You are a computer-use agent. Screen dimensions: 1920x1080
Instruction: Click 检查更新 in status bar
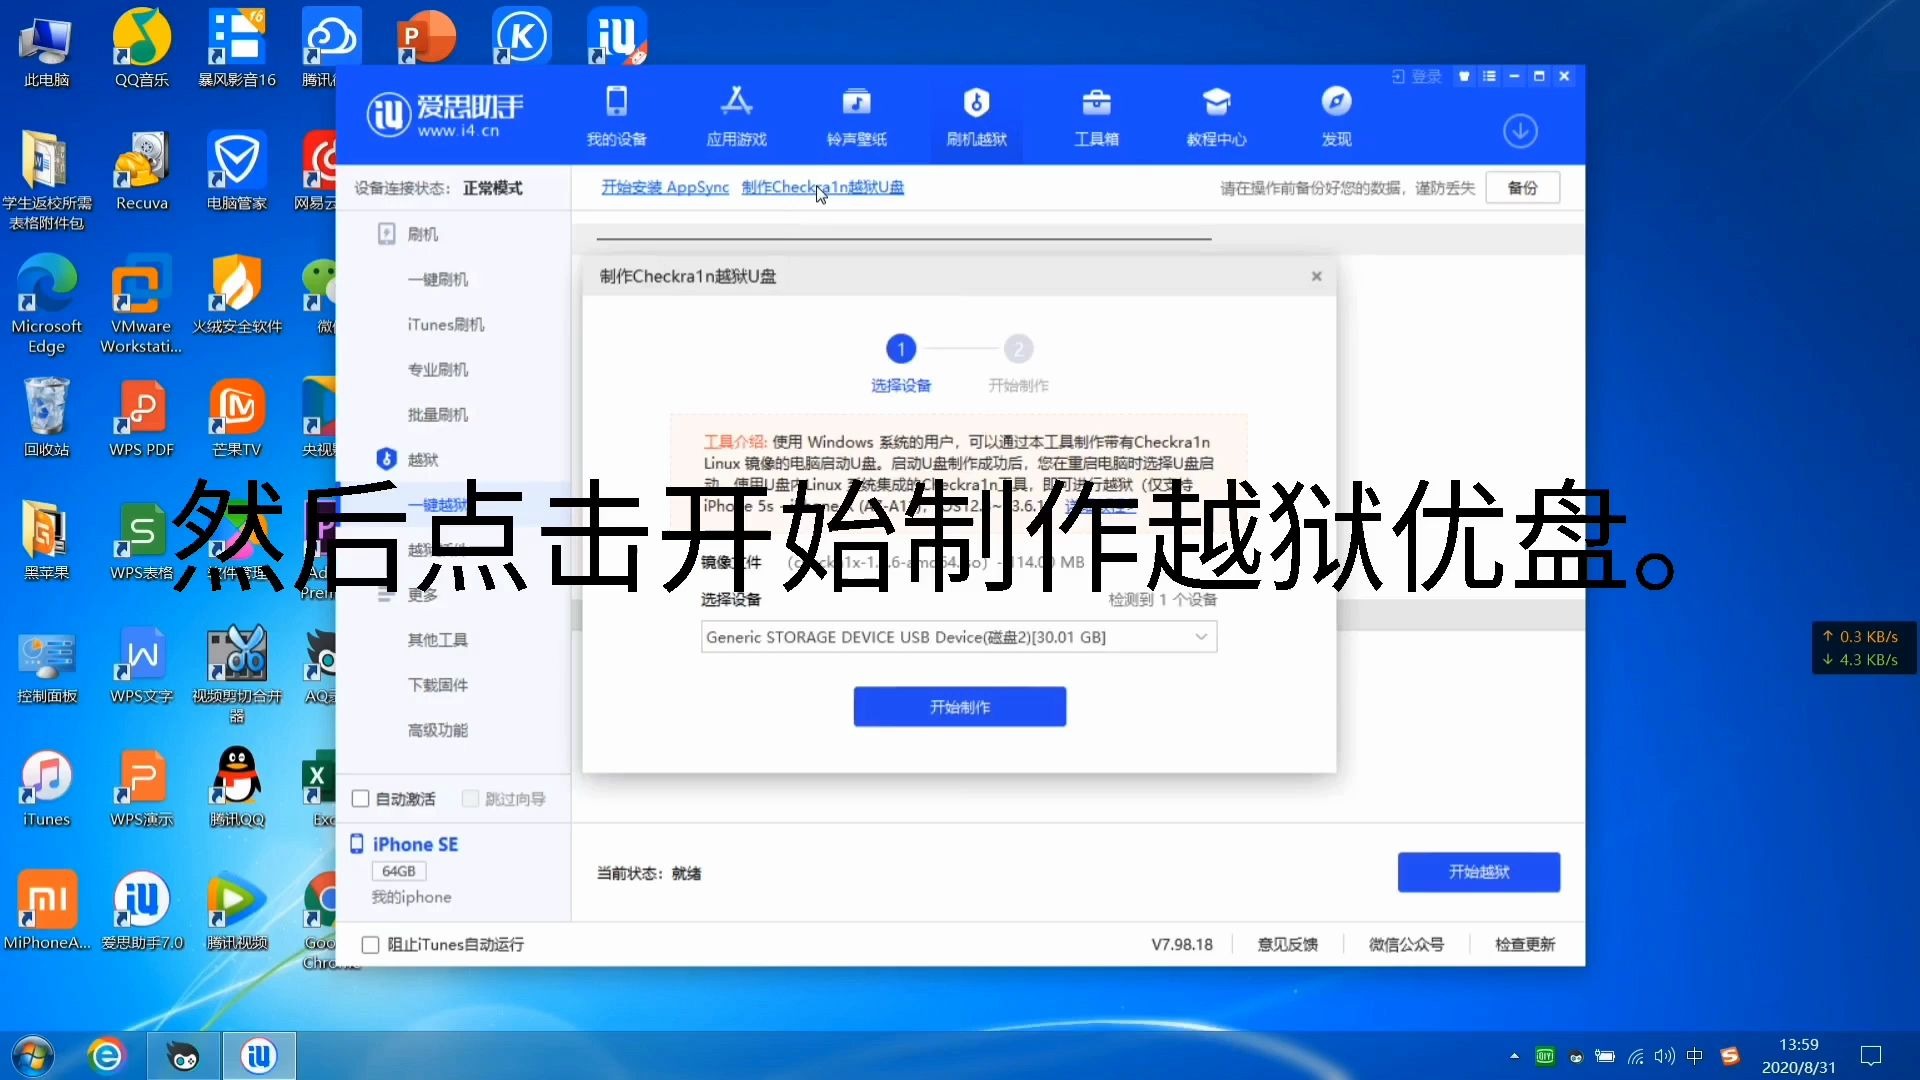(x=1525, y=945)
